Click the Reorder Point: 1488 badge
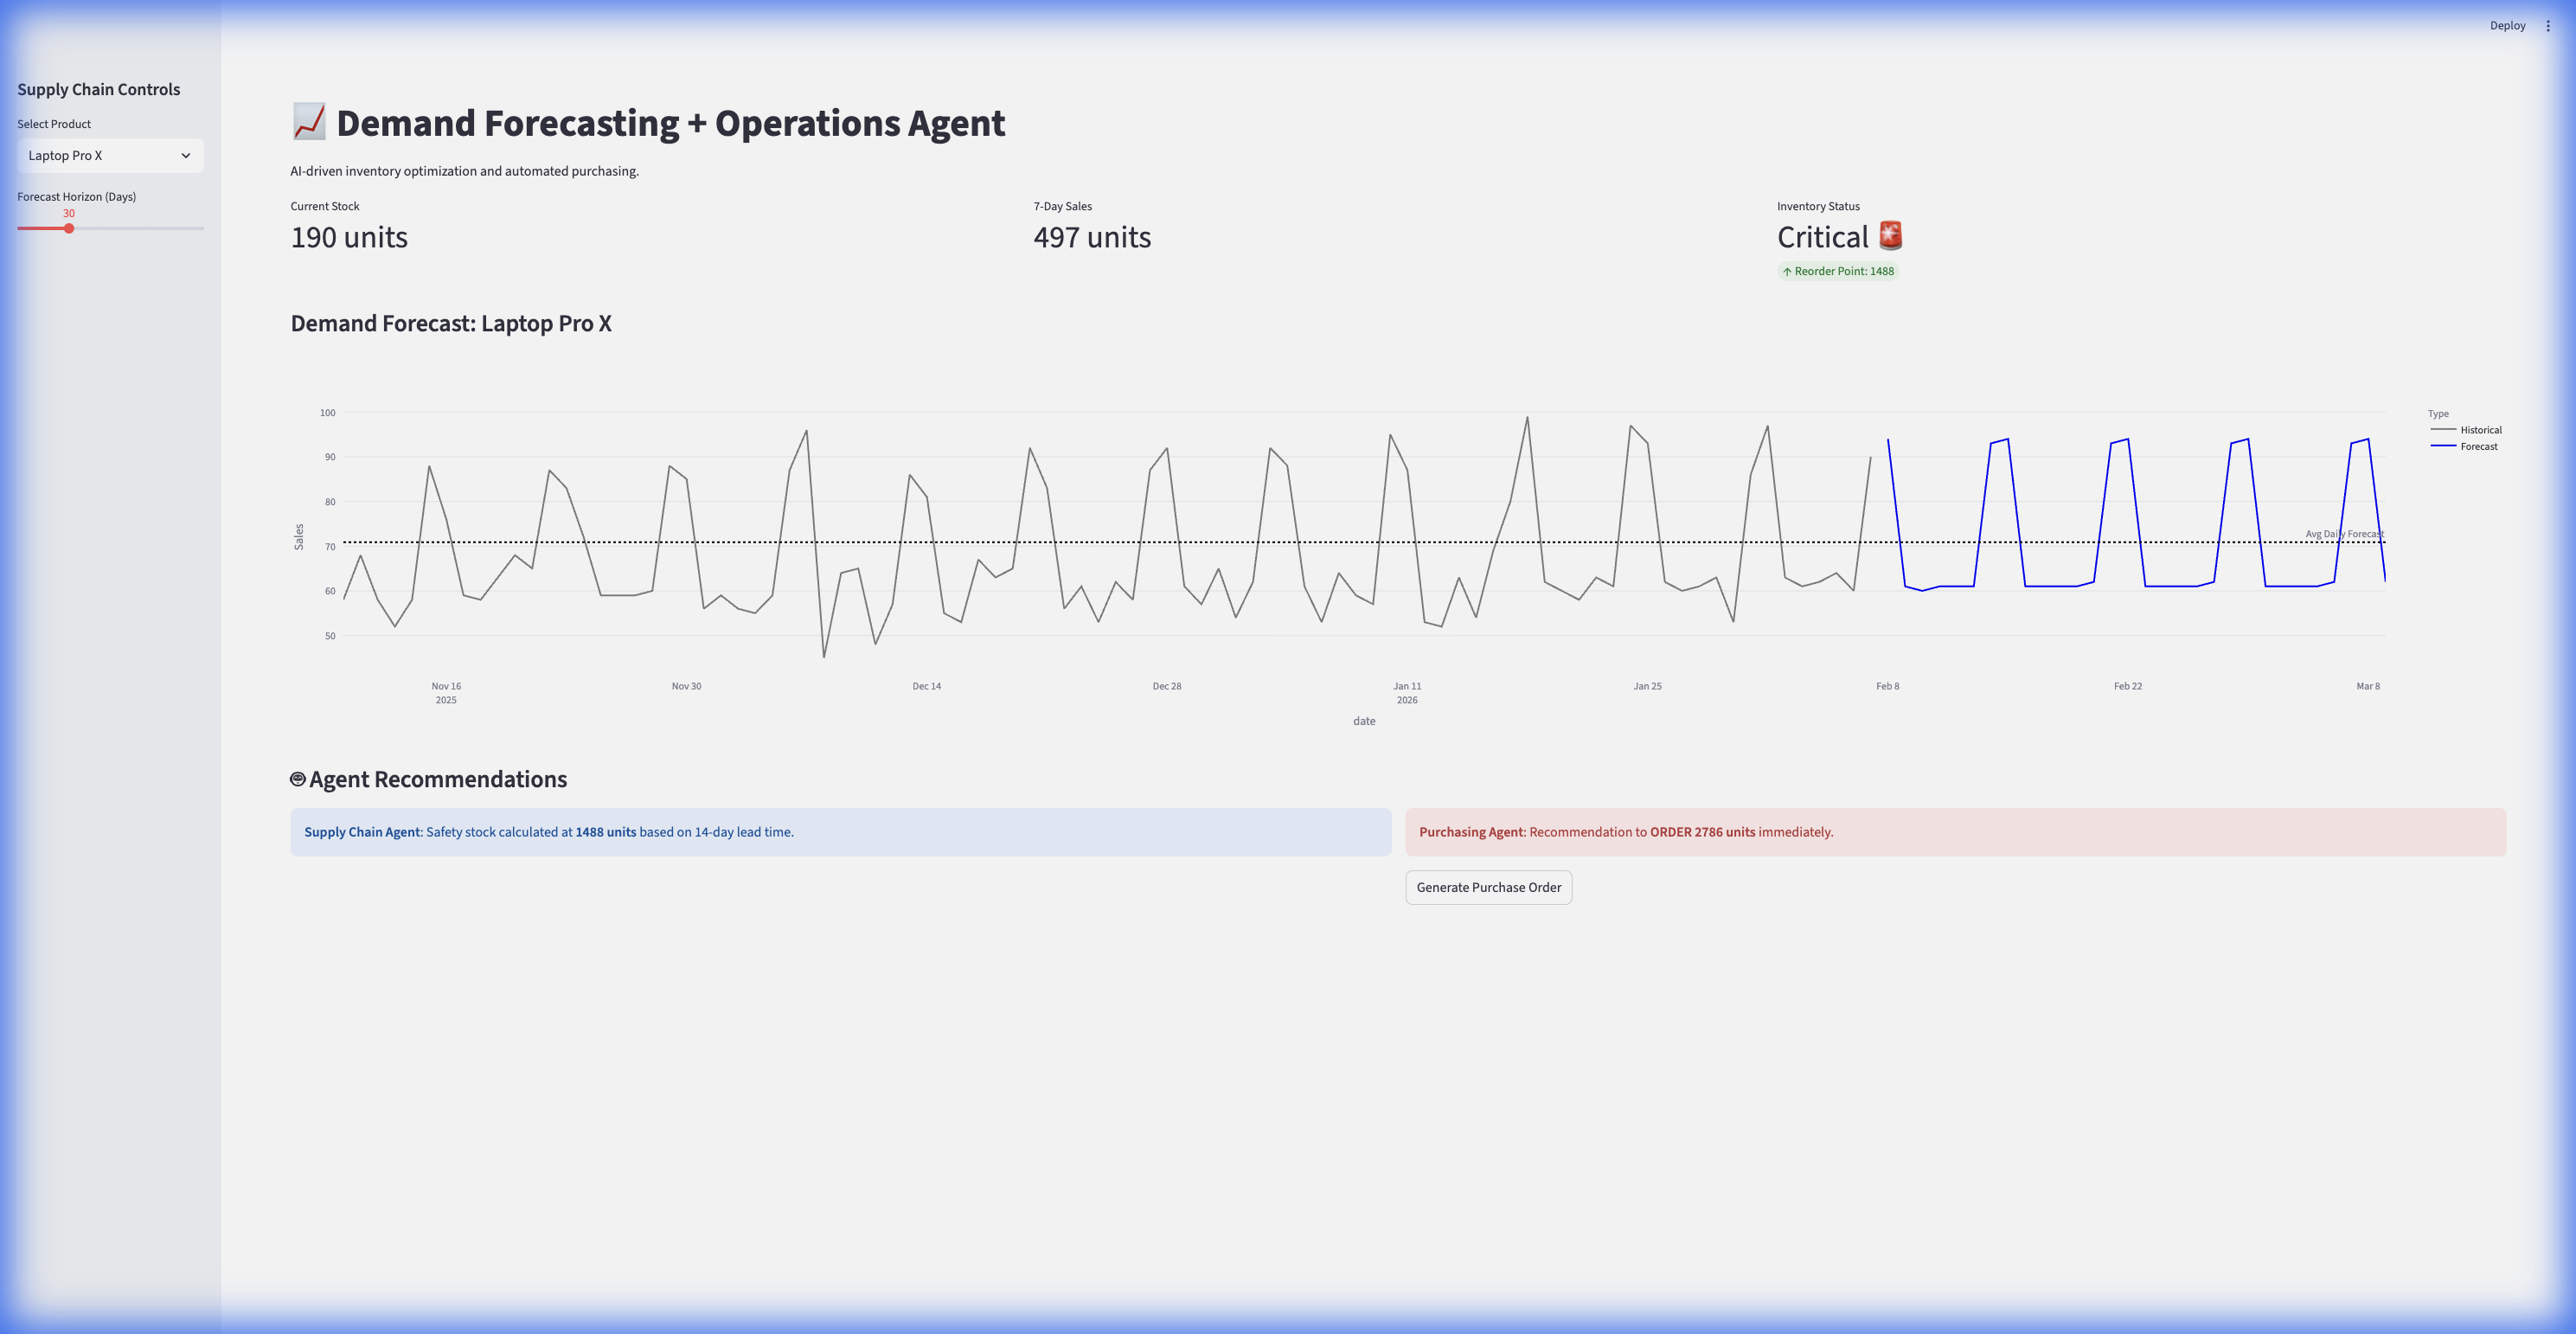The height and width of the screenshot is (1334, 2576). tap(1837, 270)
